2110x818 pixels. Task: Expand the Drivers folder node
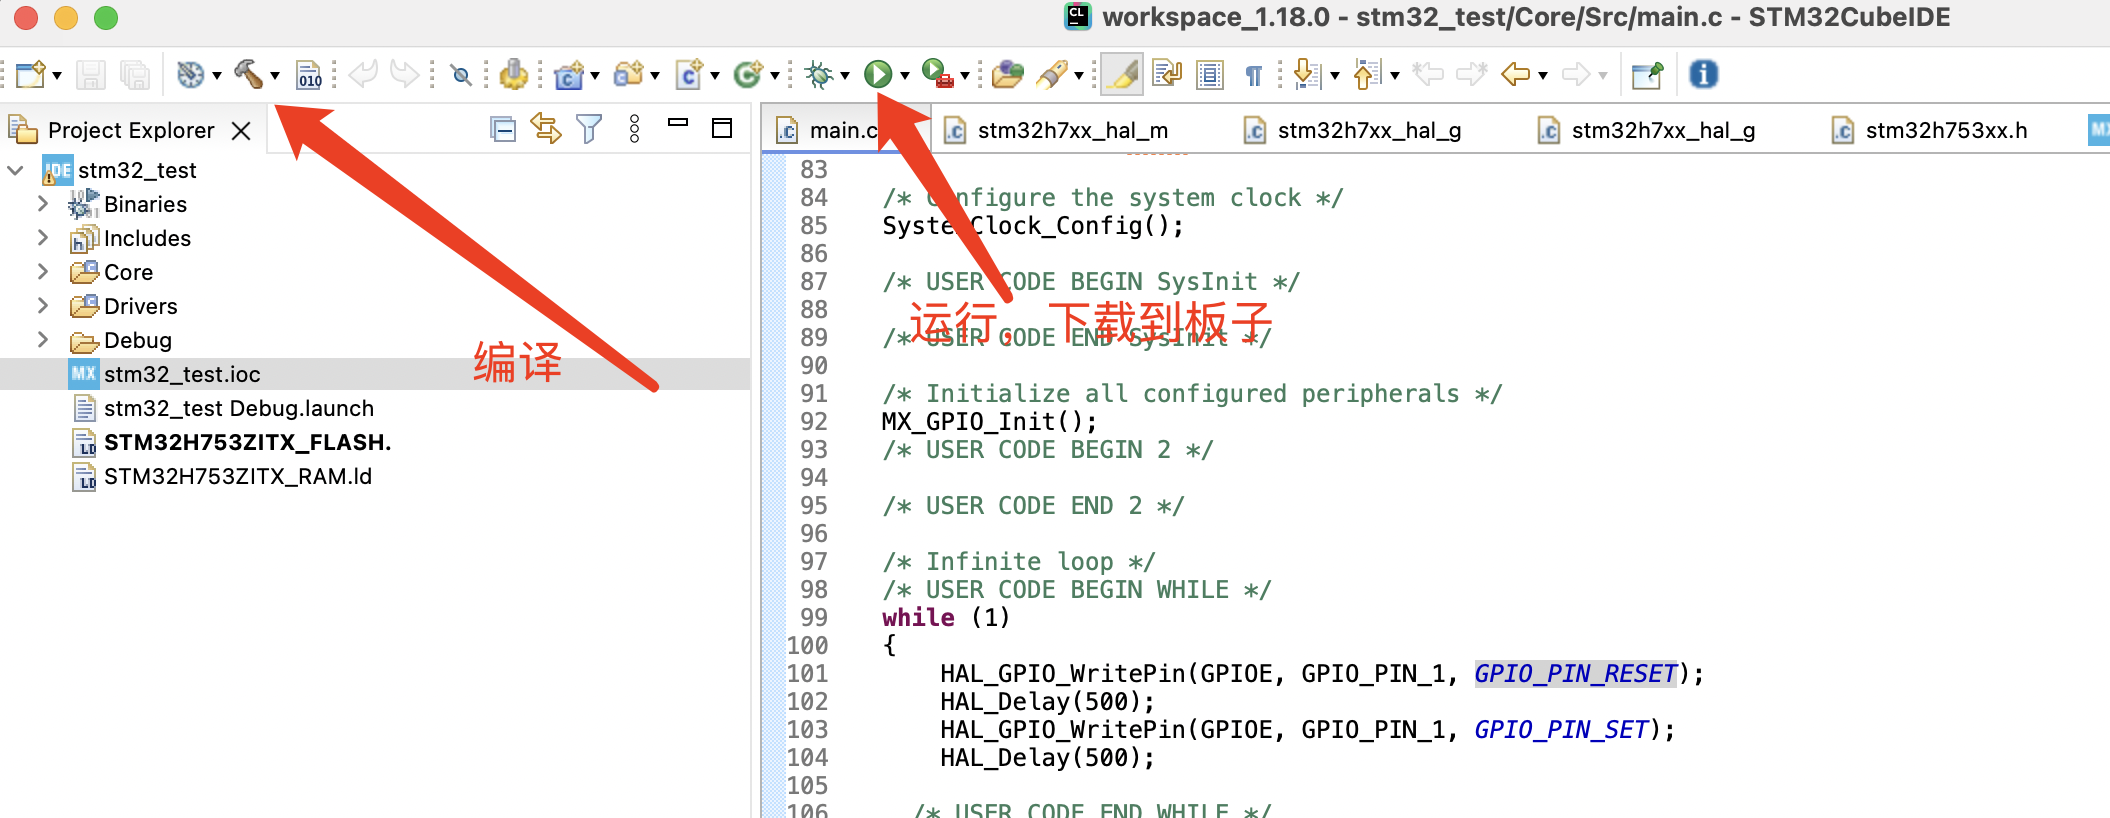coord(42,306)
